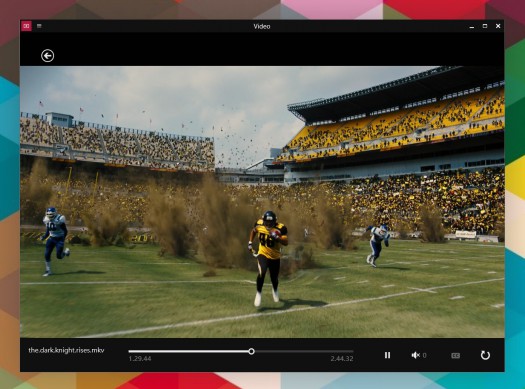Click the total duration 2.44.32 label
The height and width of the screenshot is (389, 525).
pyautogui.click(x=342, y=359)
